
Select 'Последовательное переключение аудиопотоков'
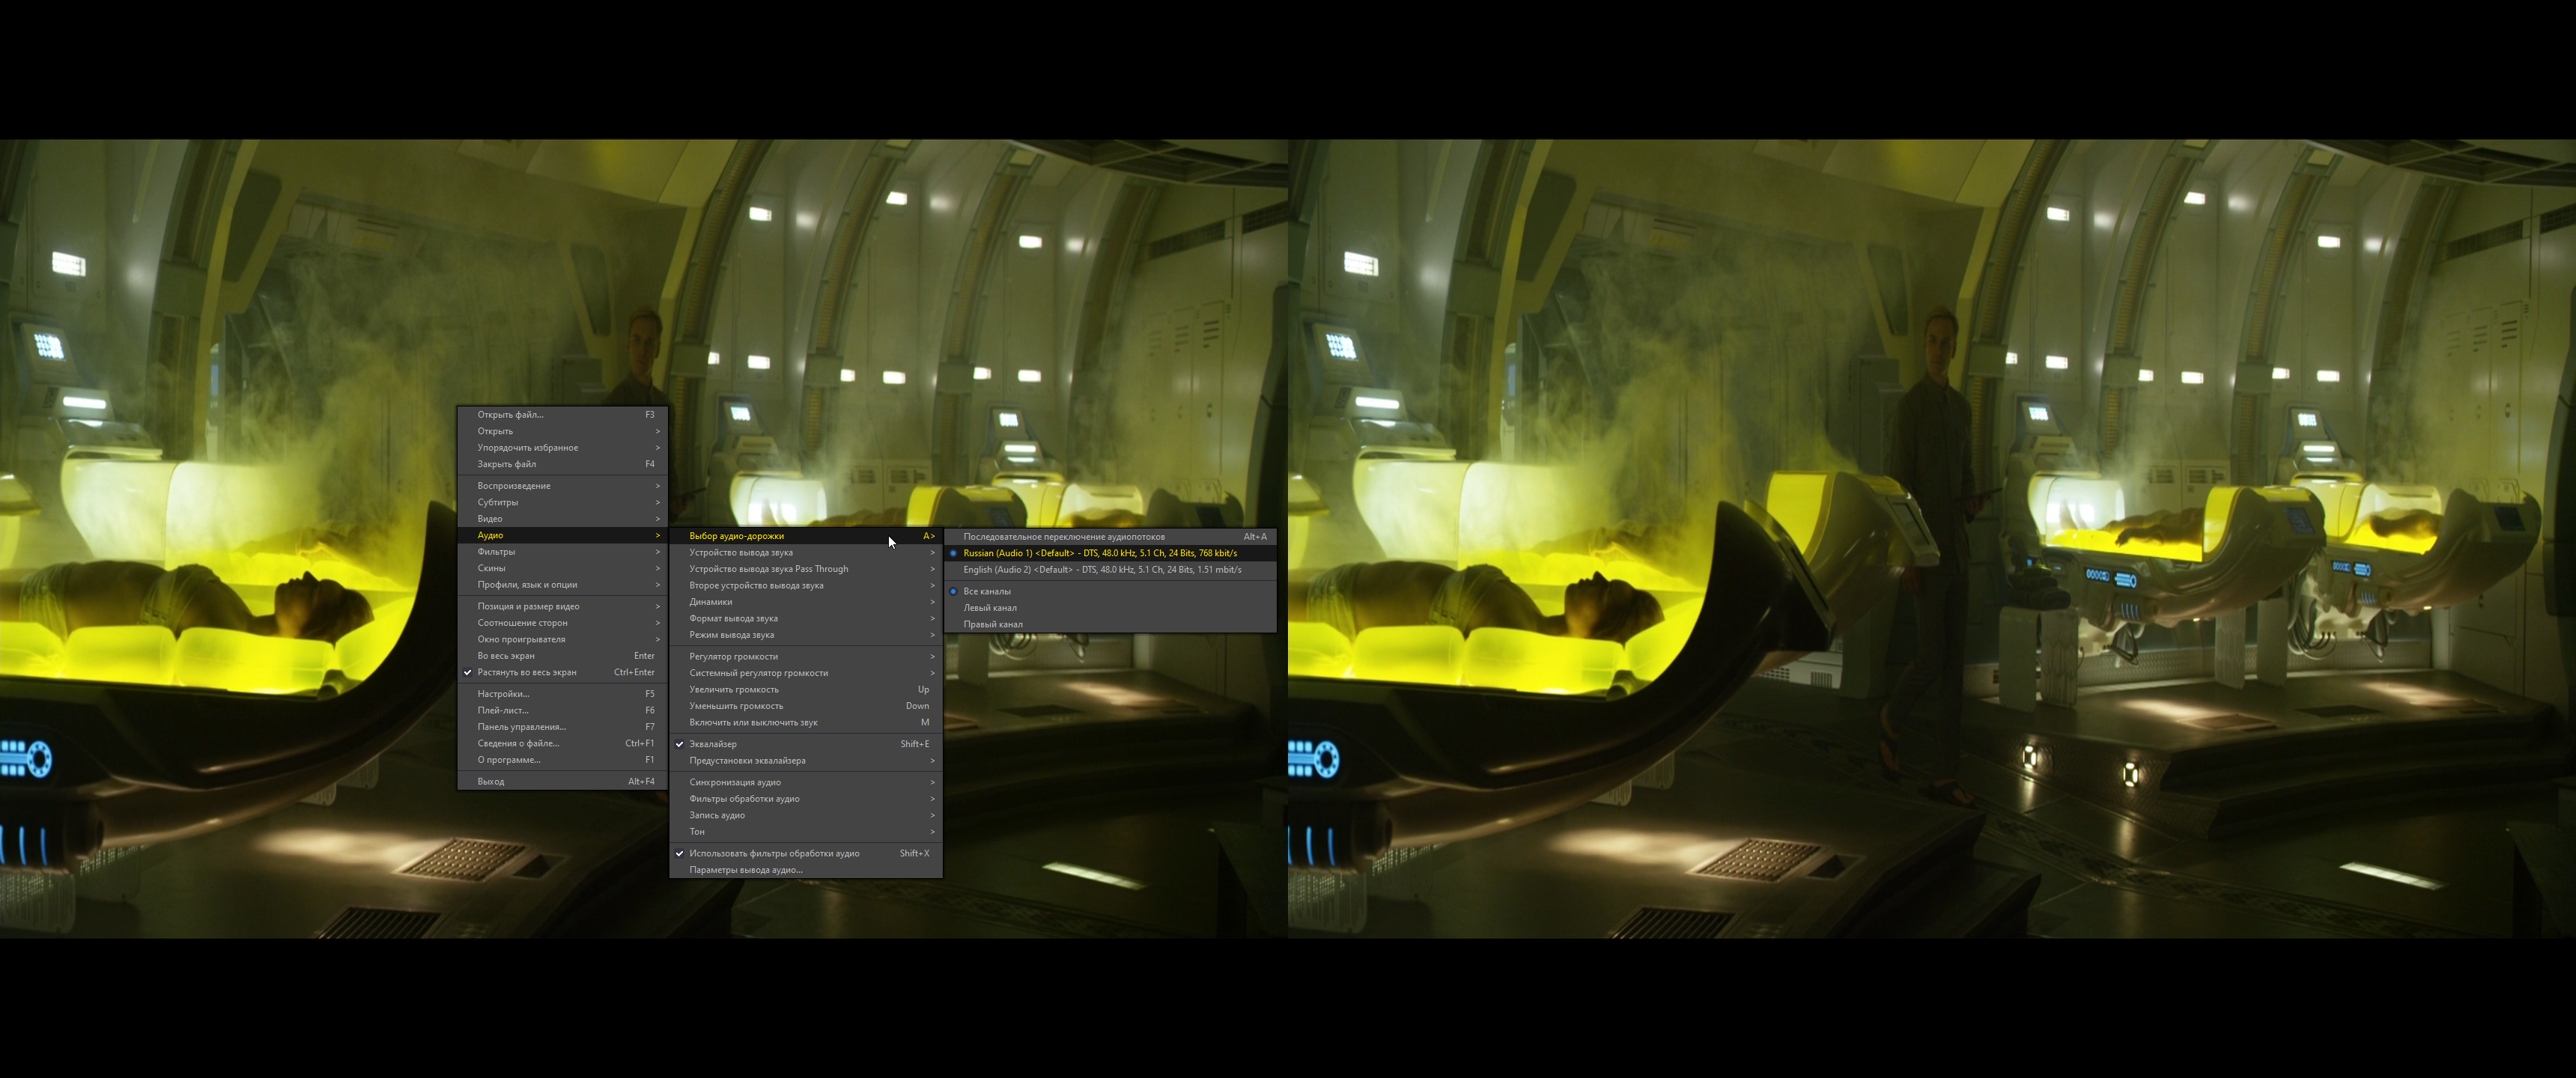click(1063, 537)
